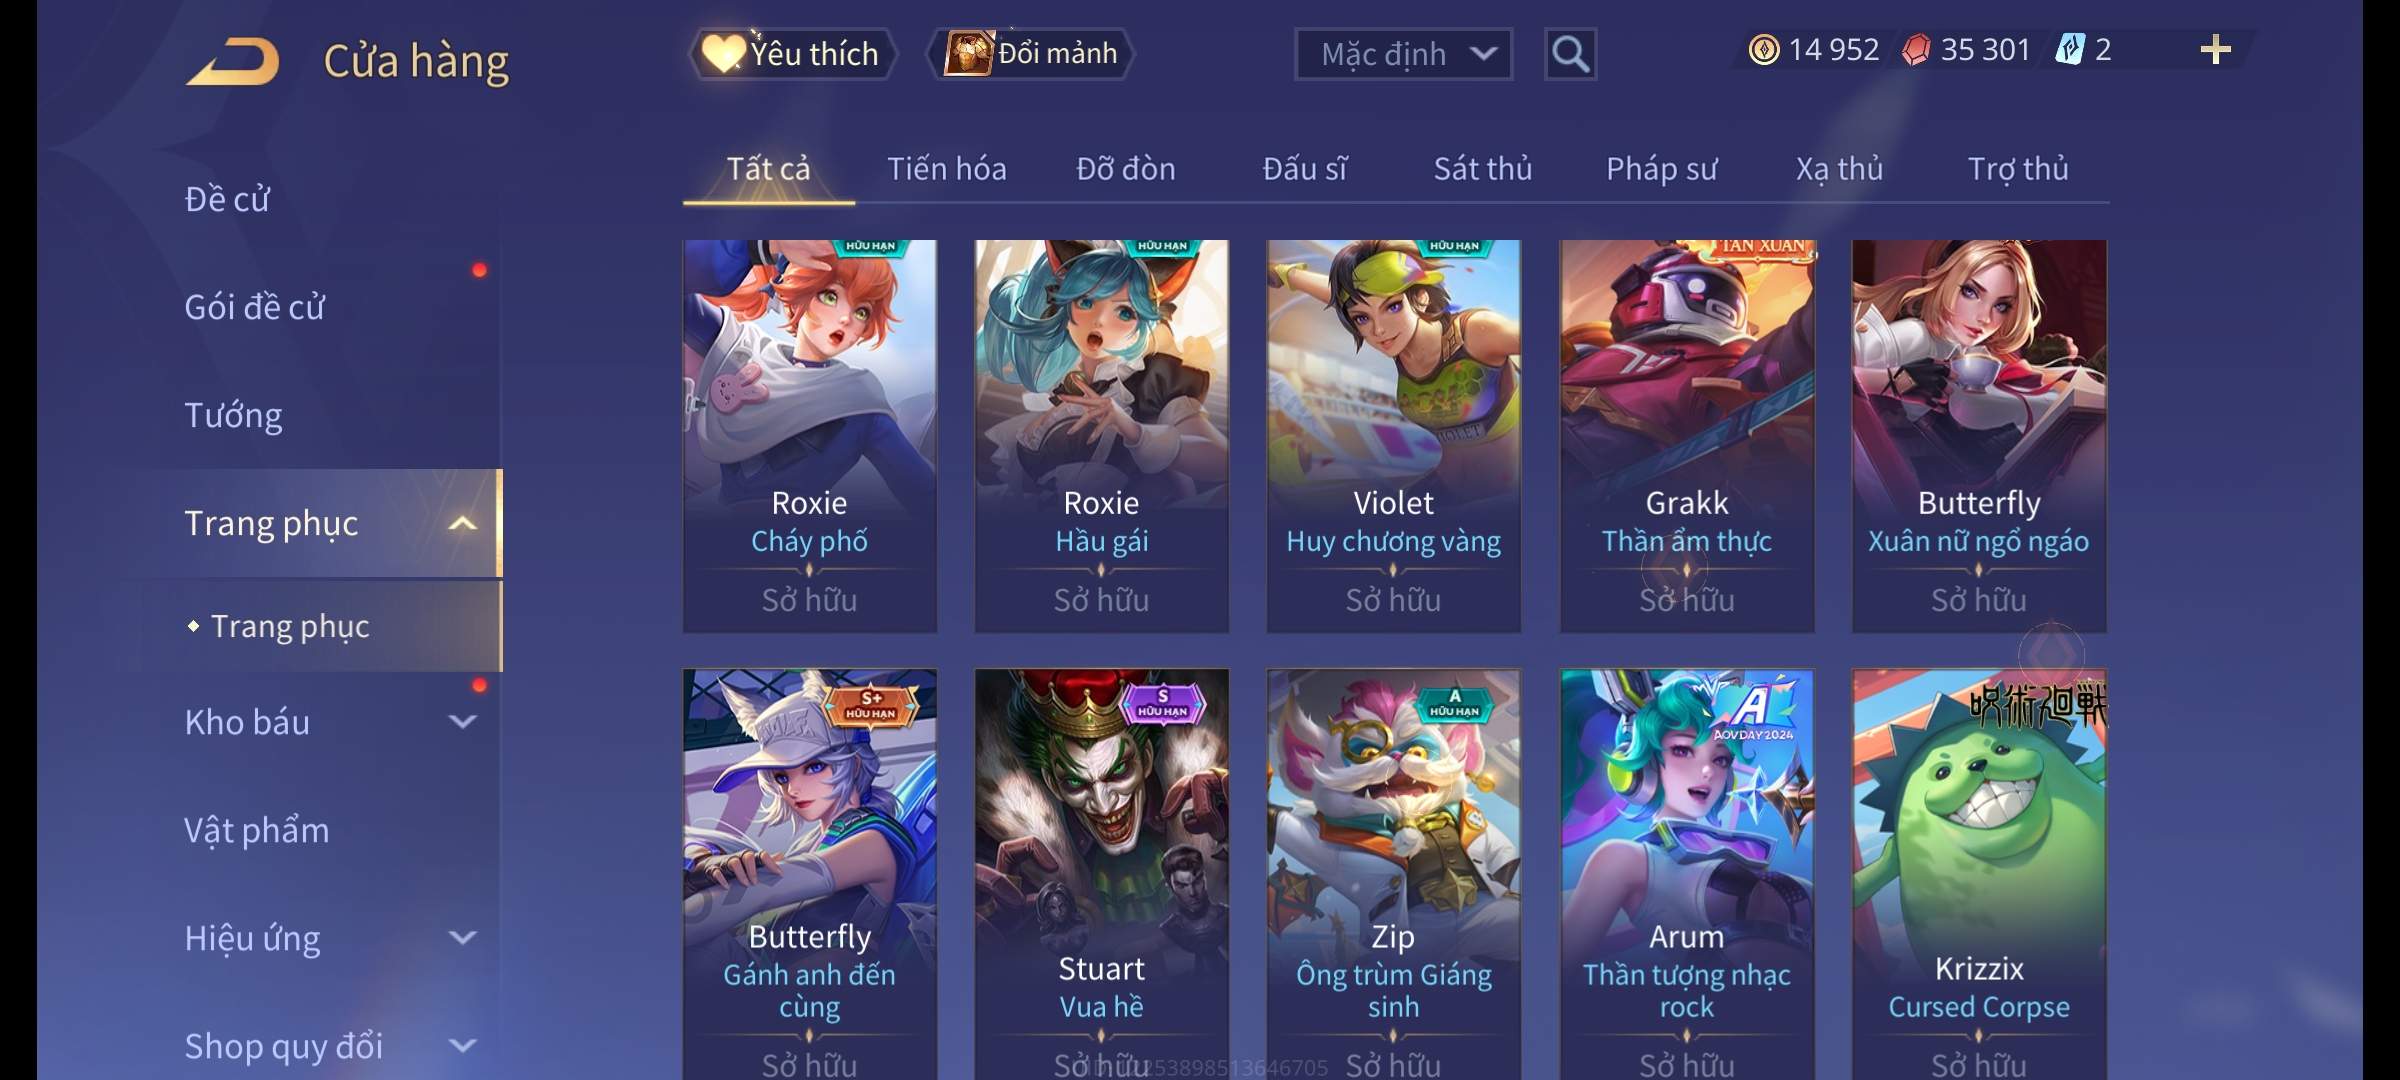2400x1080 pixels.
Task: Select the Pháp sư tab
Action: (x=1661, y=169)
